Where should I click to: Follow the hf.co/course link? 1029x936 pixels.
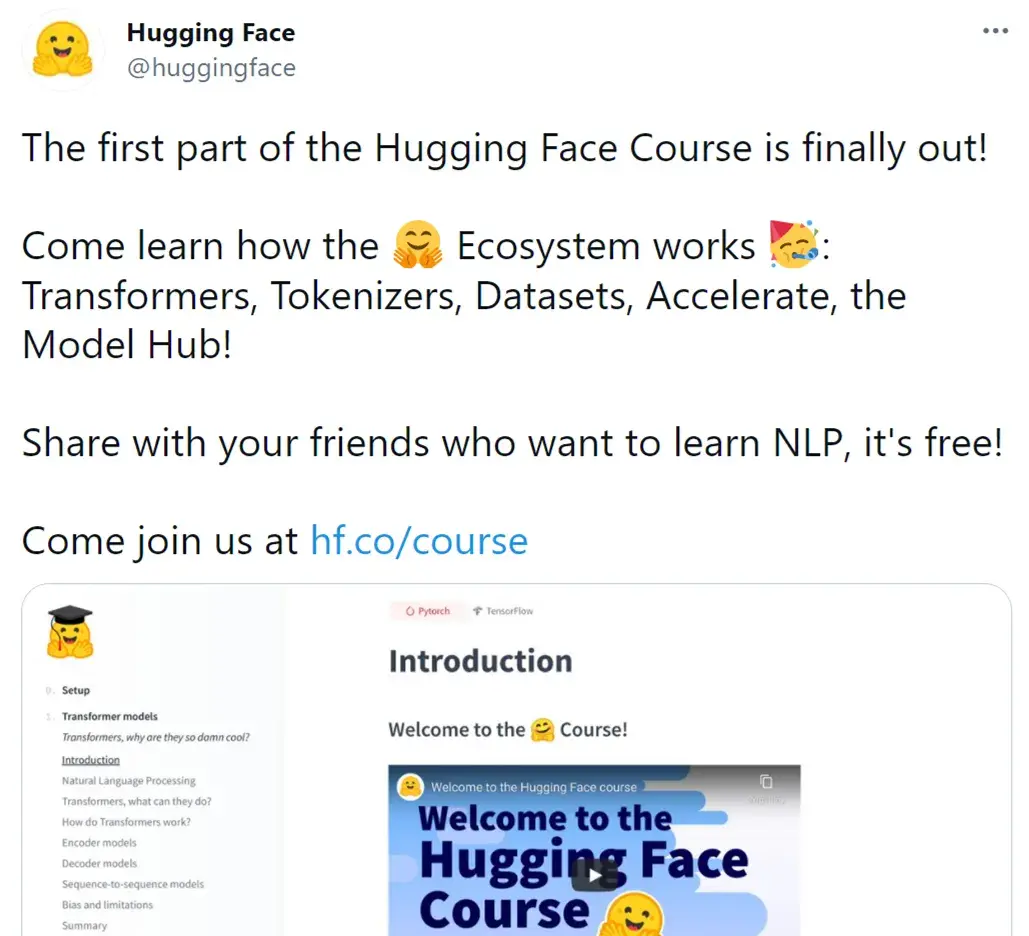418,540
